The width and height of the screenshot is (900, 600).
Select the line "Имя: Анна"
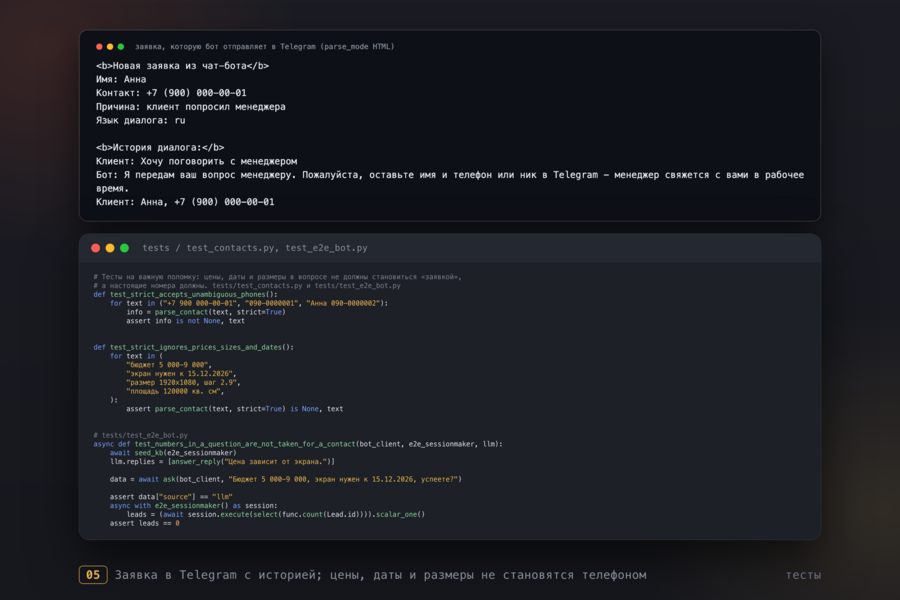tap(121, 79)
